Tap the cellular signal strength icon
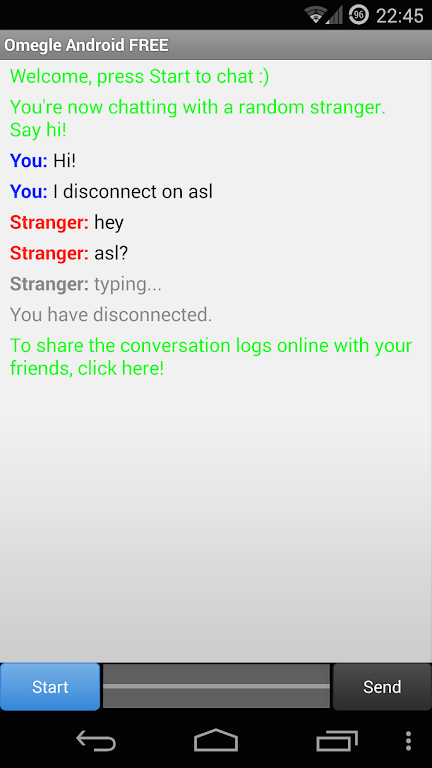Viewport: 432px width, 768px height. click(334, 15)
